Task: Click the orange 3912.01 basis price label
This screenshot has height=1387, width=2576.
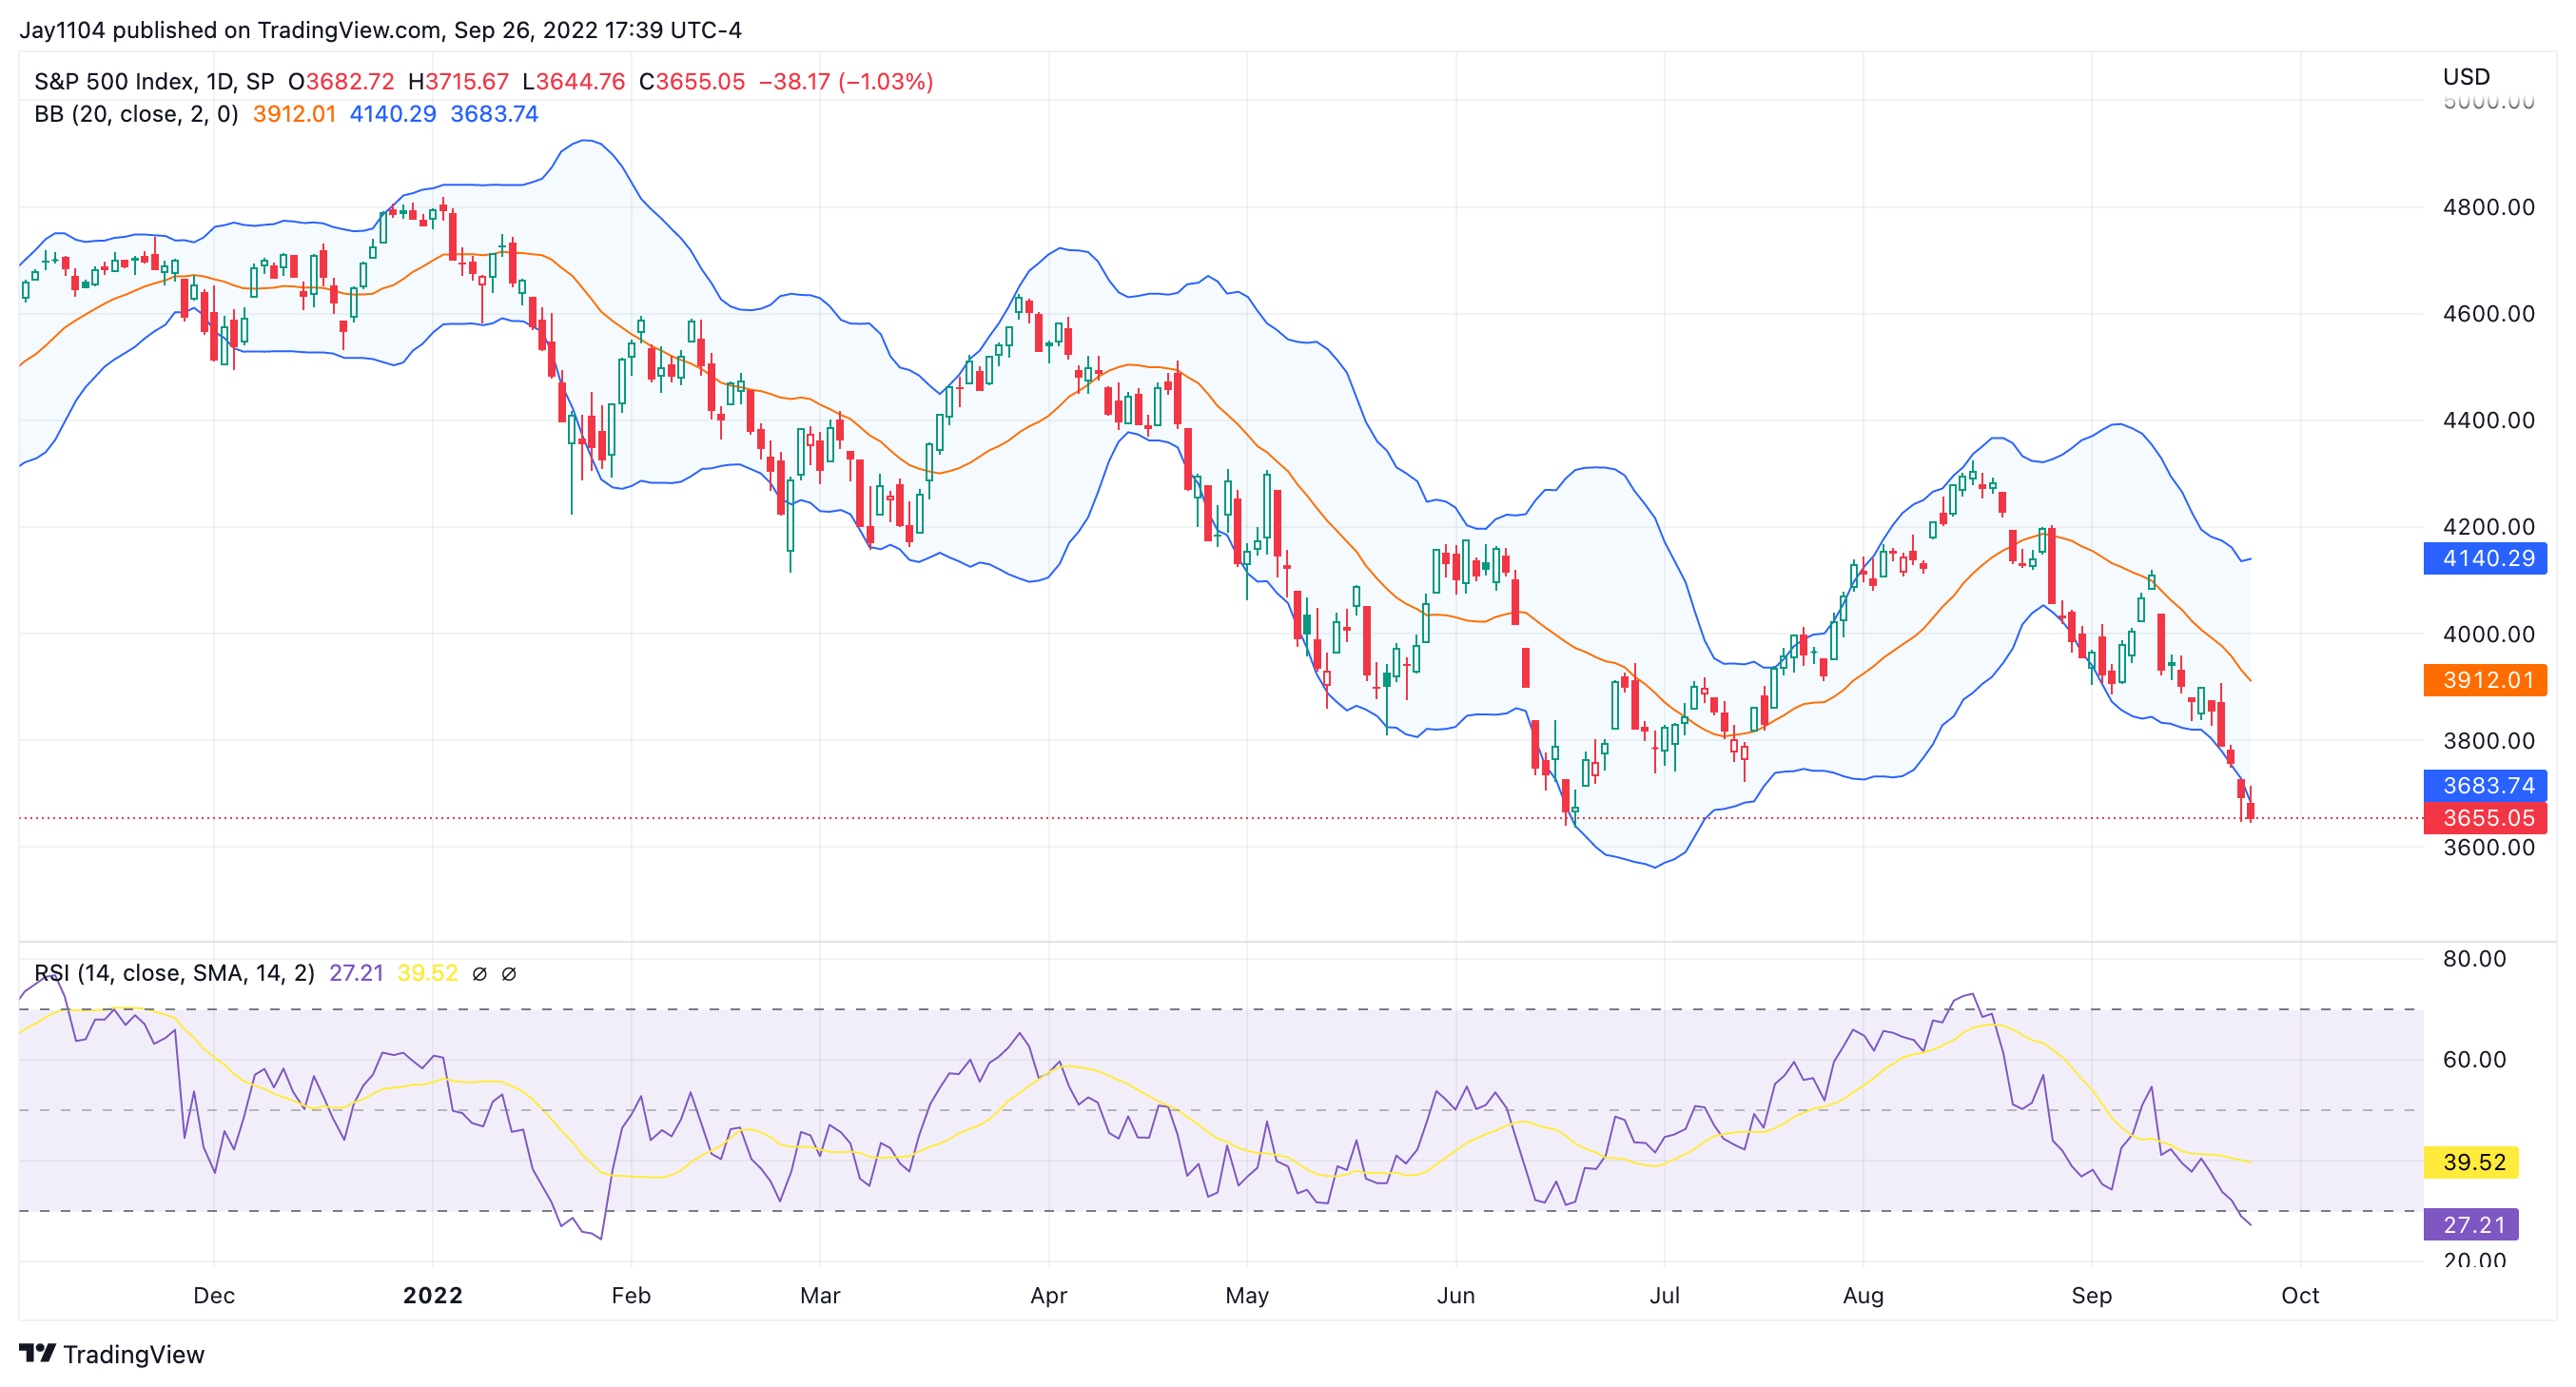Action: coord(2484,680)
